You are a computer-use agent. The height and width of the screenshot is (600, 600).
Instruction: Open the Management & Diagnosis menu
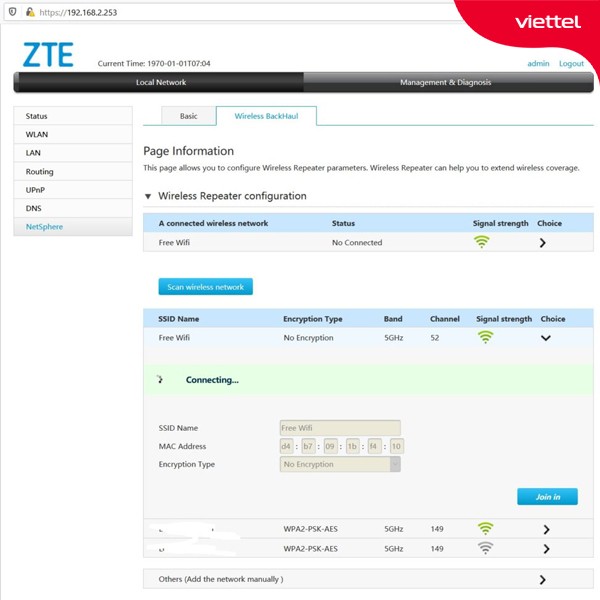click(445, 82)
